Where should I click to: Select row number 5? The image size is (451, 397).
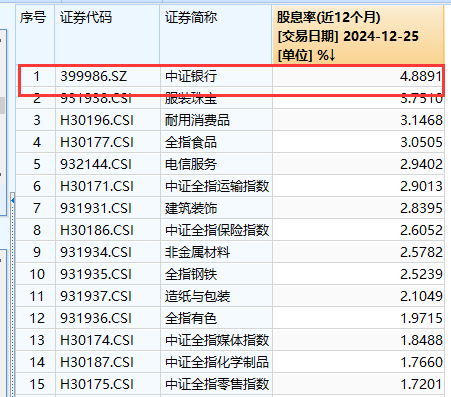click(x=37, y=164)
